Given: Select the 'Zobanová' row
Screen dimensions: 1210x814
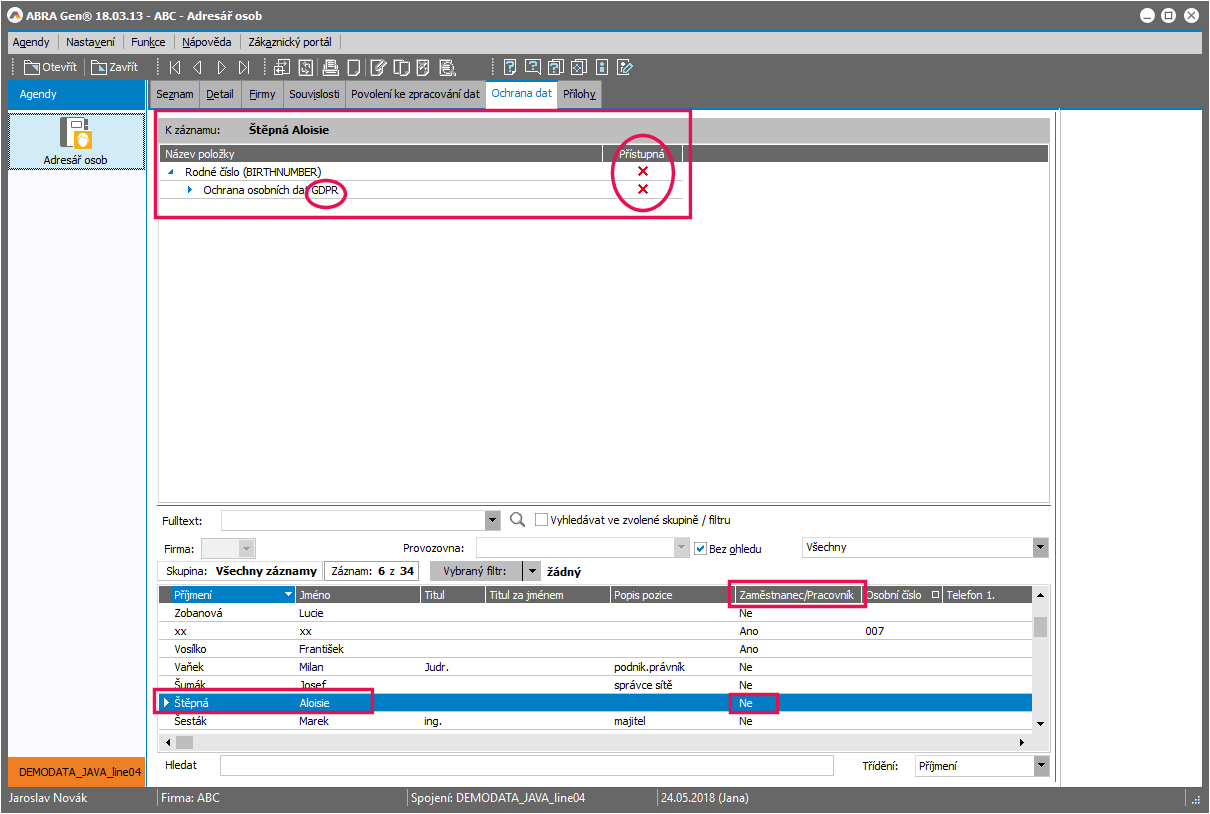Looking at the screenshot, I should click(595, 613).
